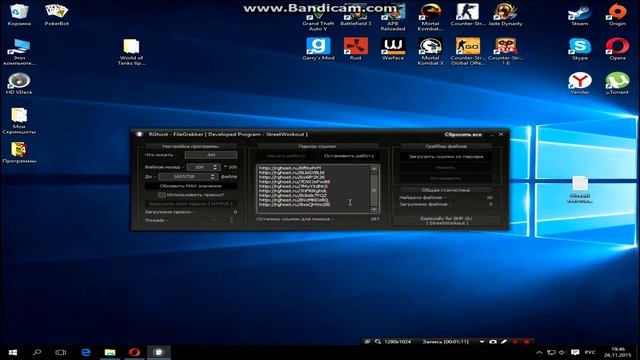Launch the HD VDeck shortcut
The height and width of the screenshot is (360, 640).
click(19, 84)
